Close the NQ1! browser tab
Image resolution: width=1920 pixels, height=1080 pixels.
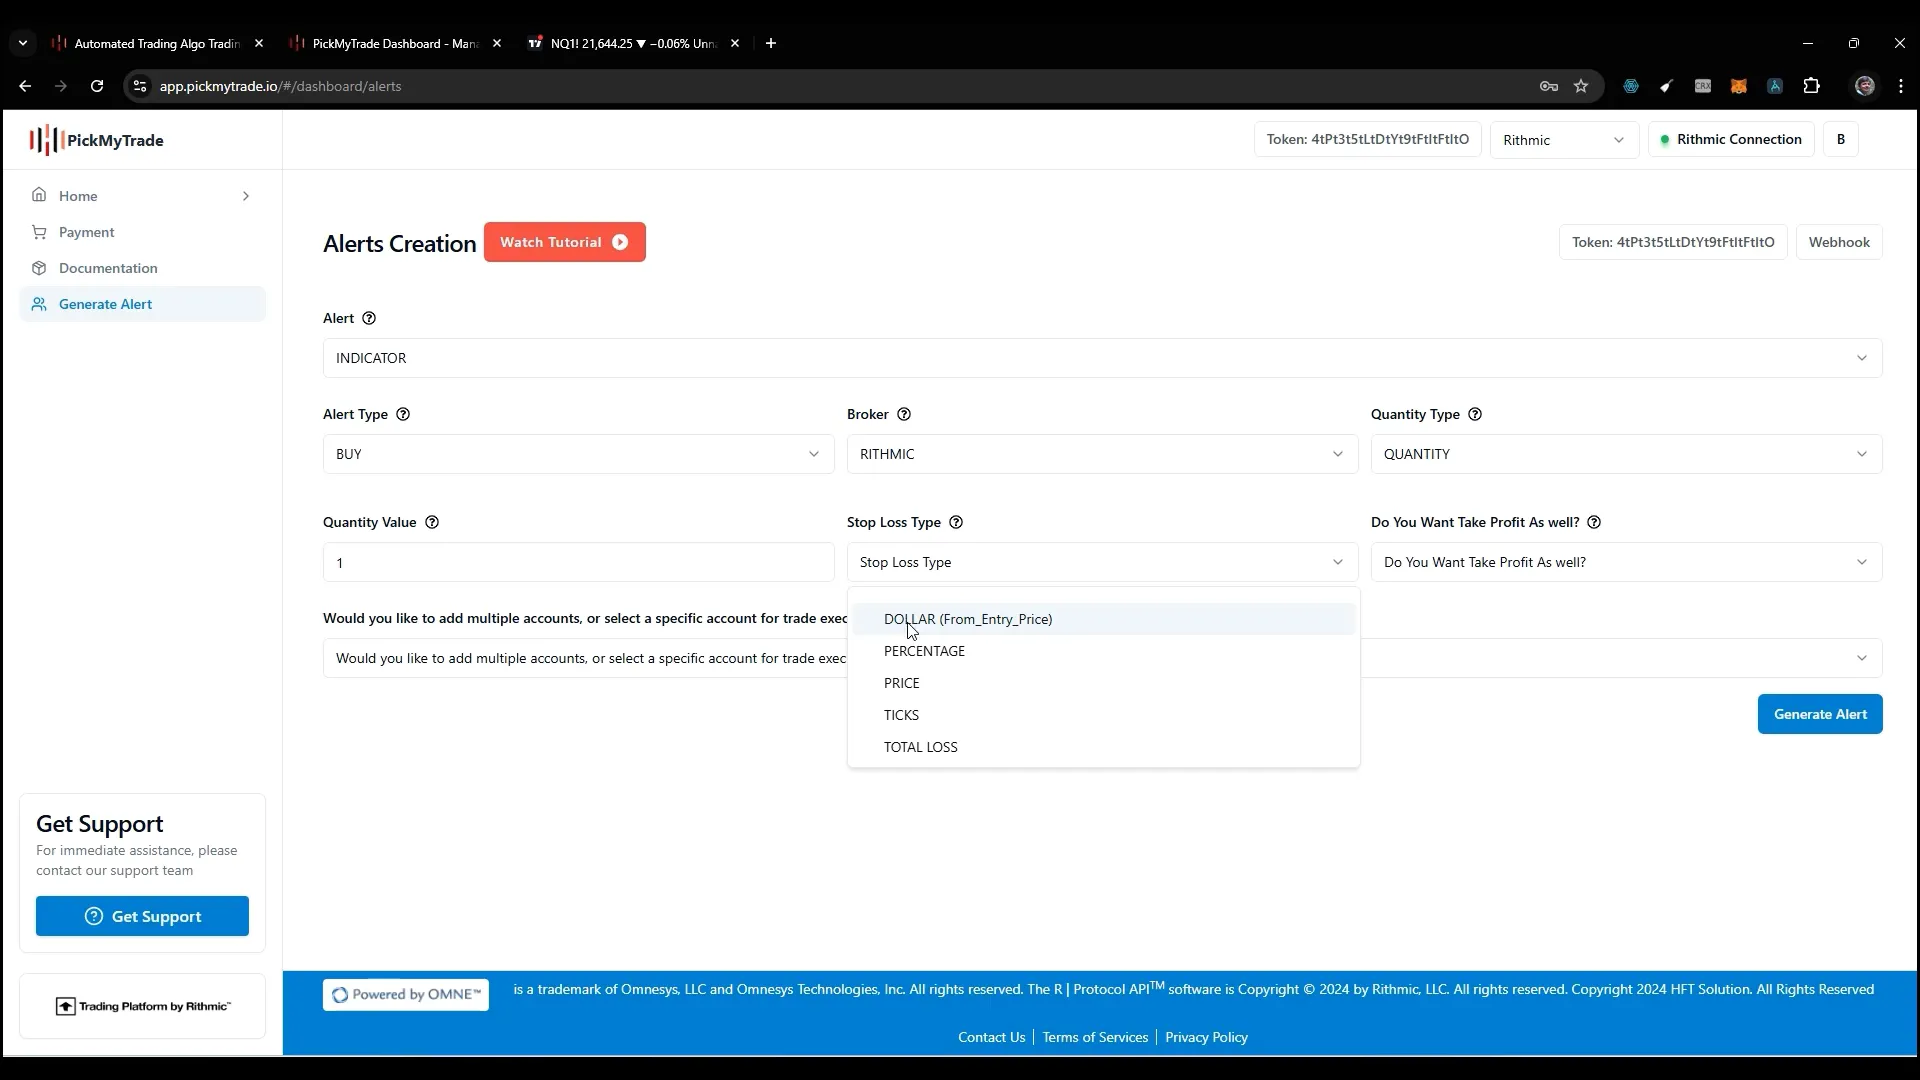click(x=735, y=43)
